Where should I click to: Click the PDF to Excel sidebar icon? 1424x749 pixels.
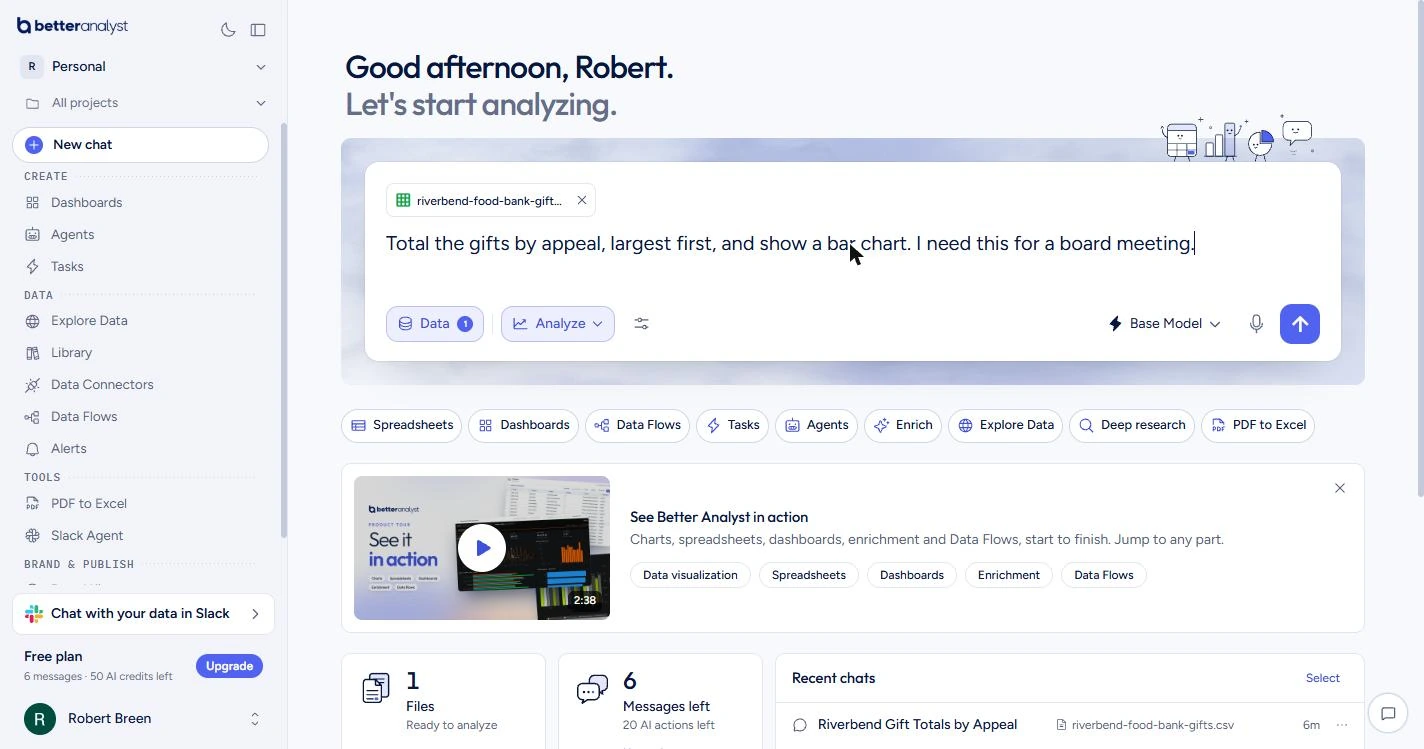32,504
